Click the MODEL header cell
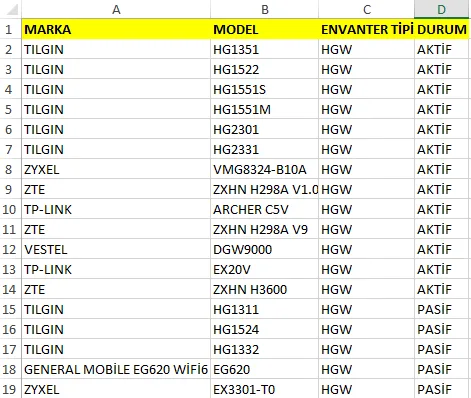The image size is (471, 398). tap(265, 29)
